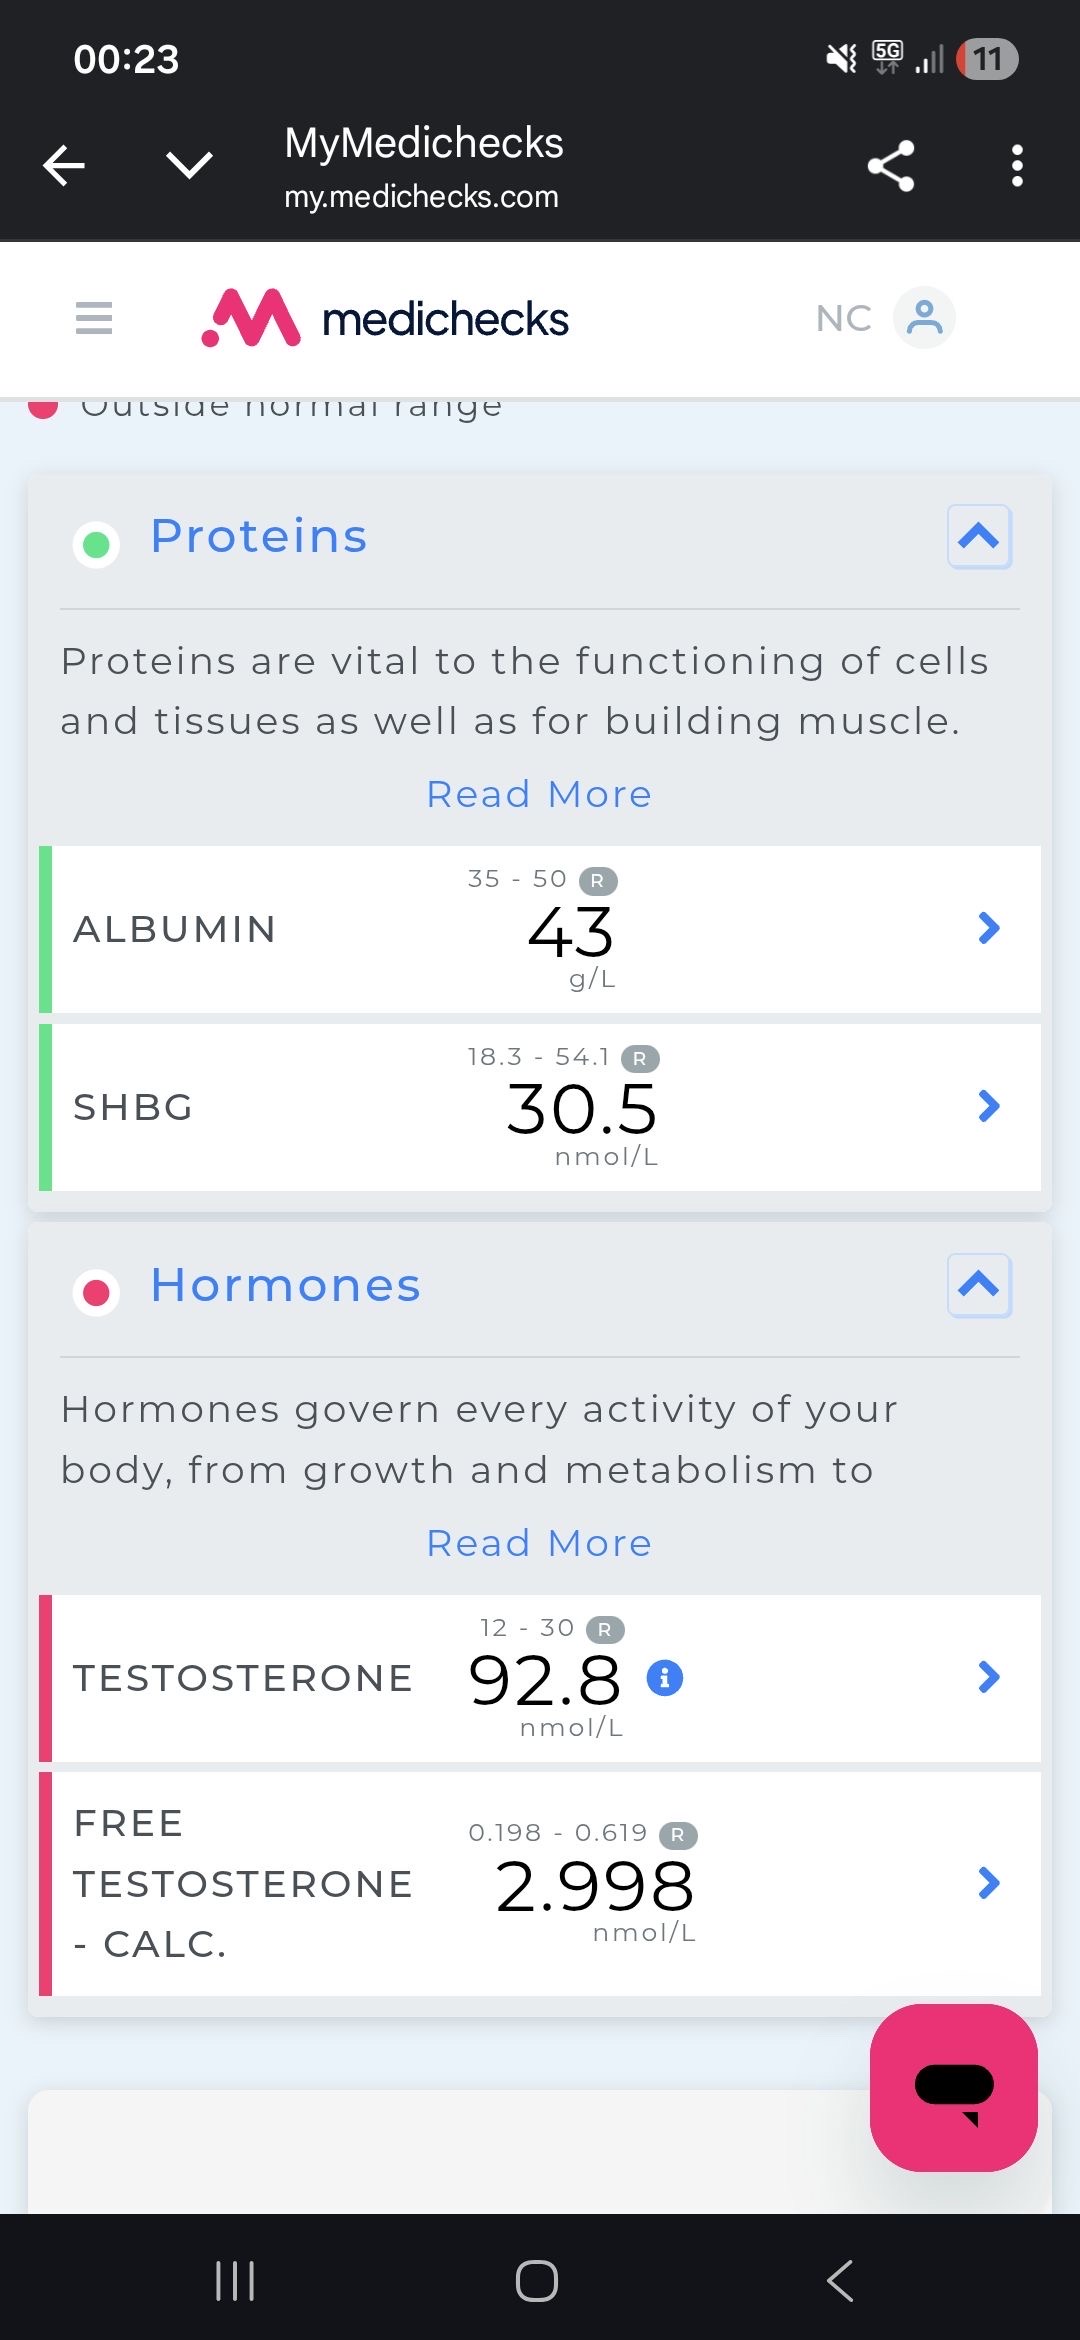Screen dimensions: 1080x2340
Task: View Testosterone result details
Action: click(988, 1677)
